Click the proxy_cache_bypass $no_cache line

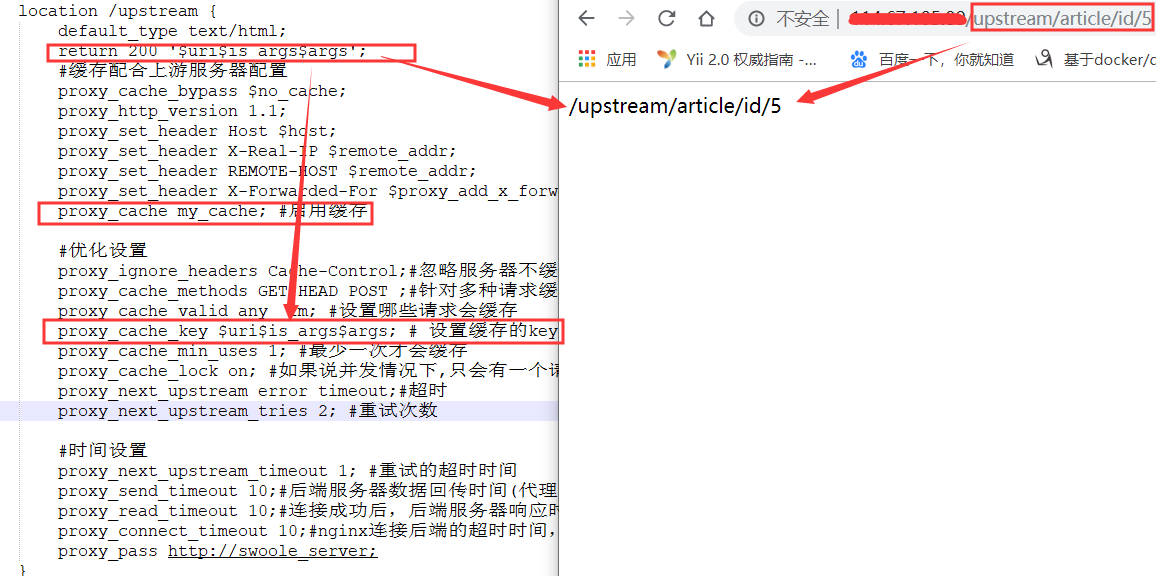click(x=202, y=91)
